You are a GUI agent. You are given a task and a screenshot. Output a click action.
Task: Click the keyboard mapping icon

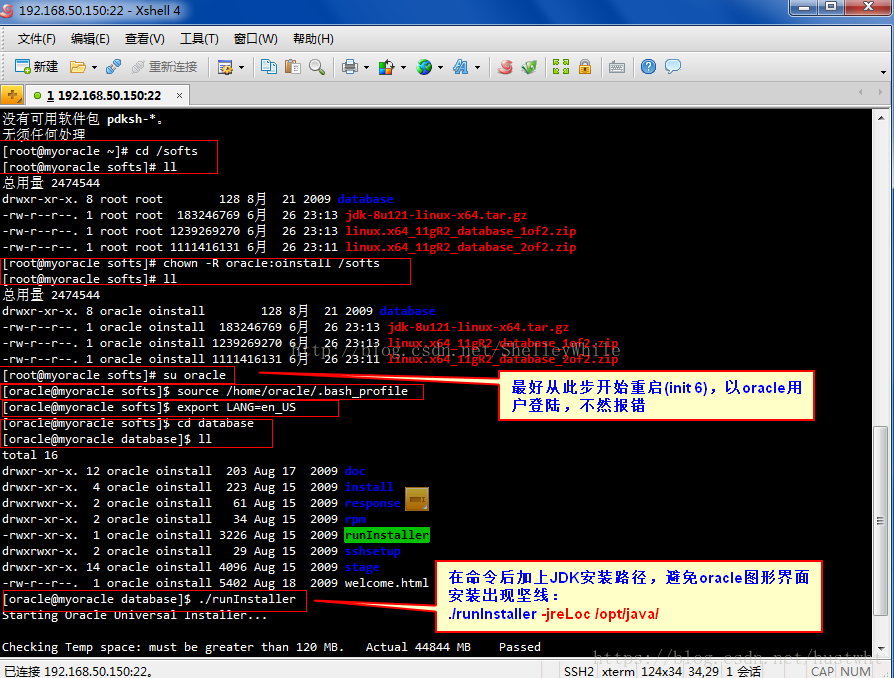pyautogui.click(x=617, y=67)
